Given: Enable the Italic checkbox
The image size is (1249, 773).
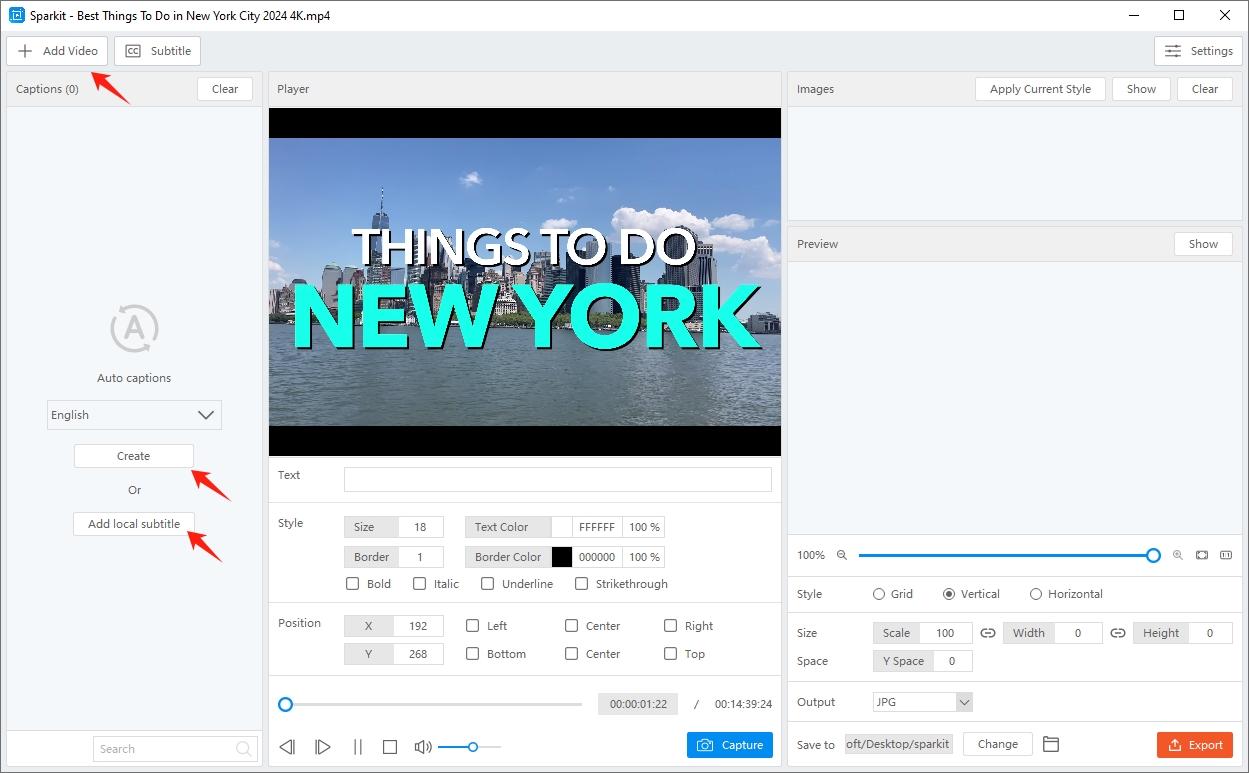Looking at the screenshot, I should pyautogui.click(x=420, y=584).
